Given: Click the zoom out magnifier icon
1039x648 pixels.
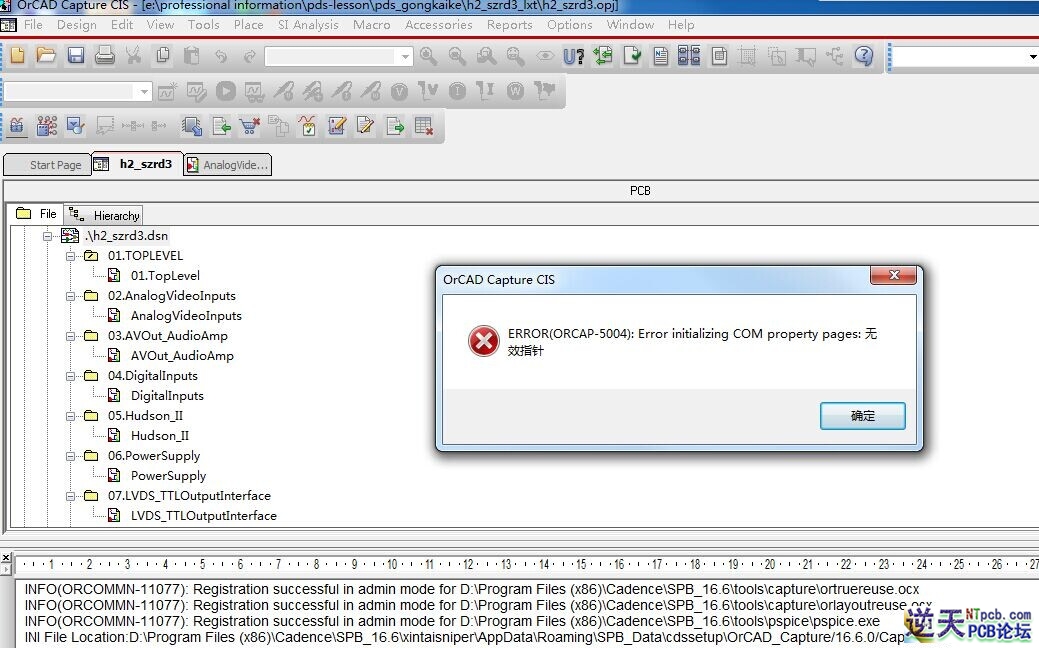Looking at the screenshot, I should (x=457, y=56).
